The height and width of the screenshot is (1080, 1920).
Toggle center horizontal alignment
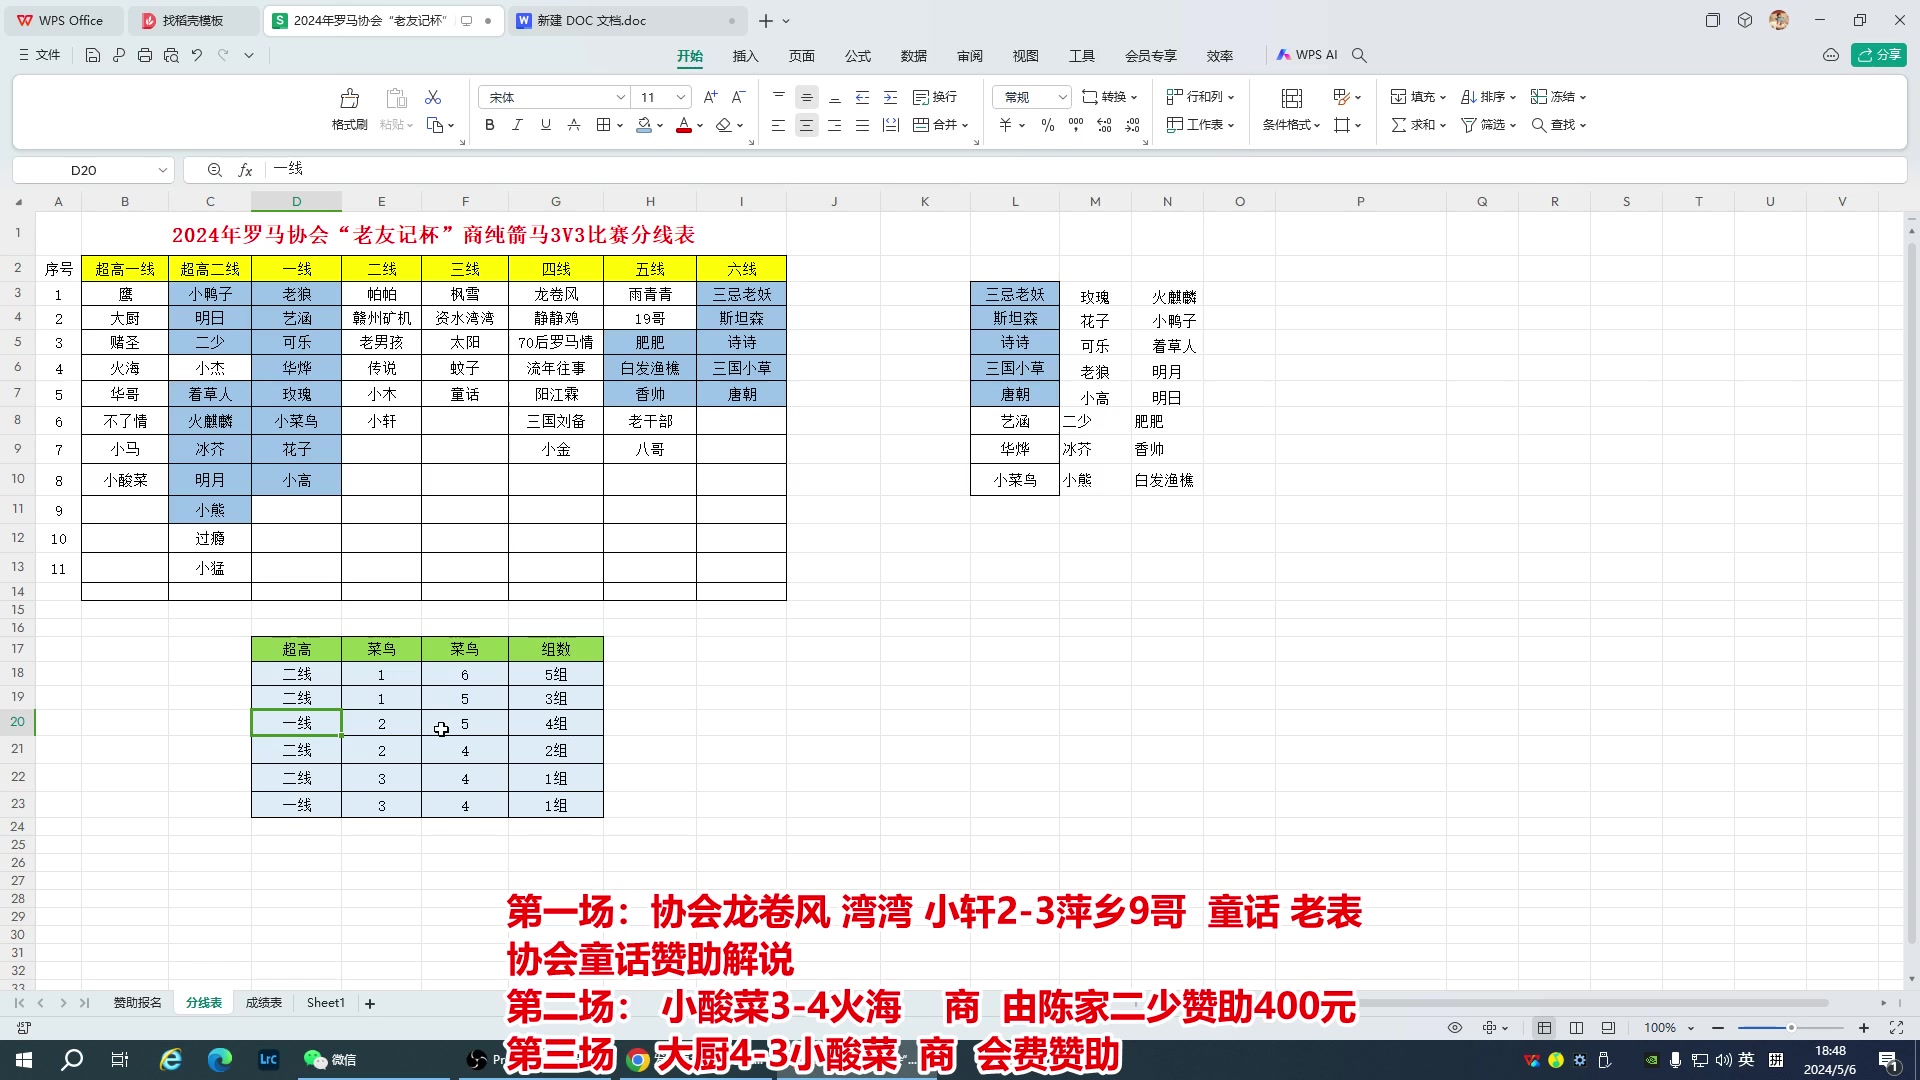(806, 125)
